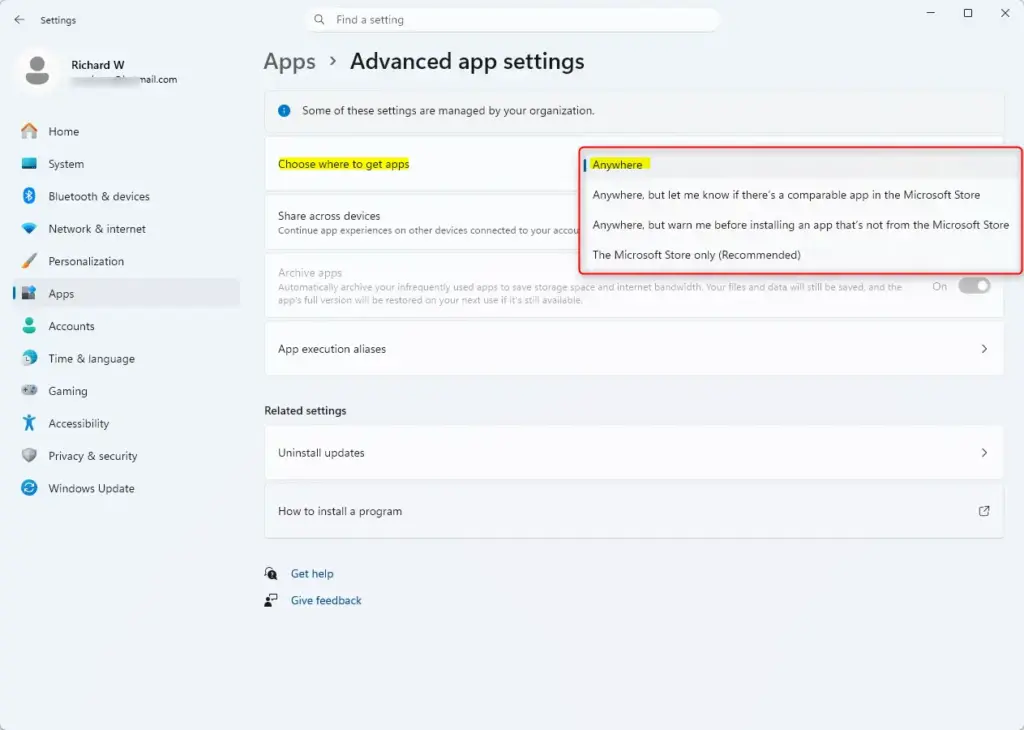This screenshot has width=1024, height=730.
Task: Click the Archive apps heading
Action: [x=310, y=272]
